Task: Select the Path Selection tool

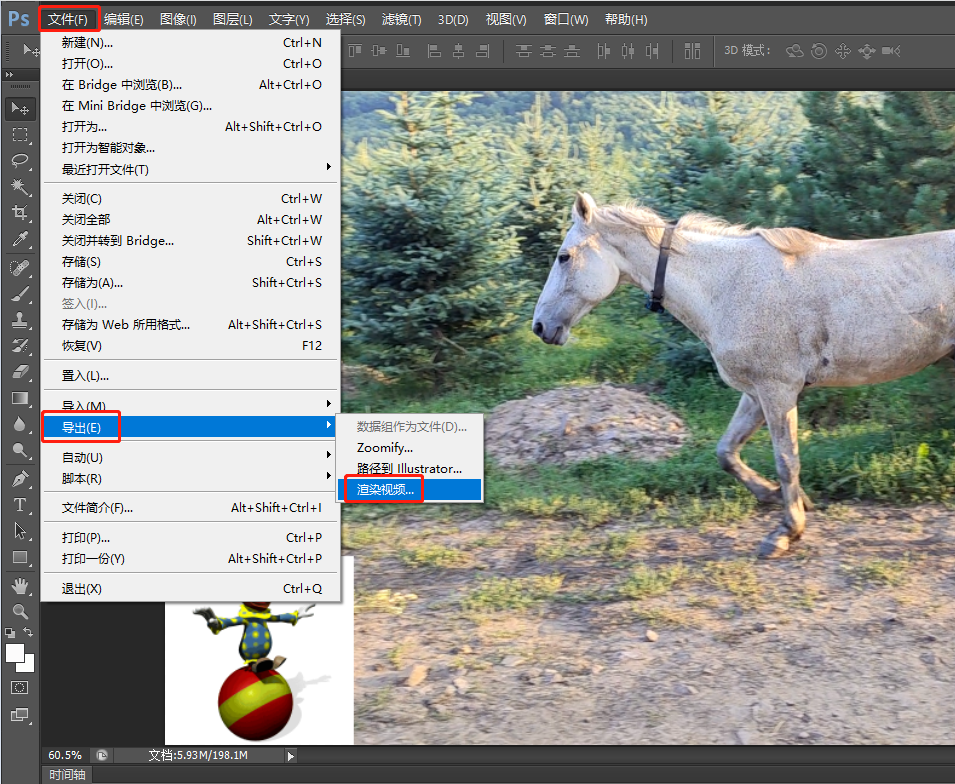Action: tap(20, 531)
